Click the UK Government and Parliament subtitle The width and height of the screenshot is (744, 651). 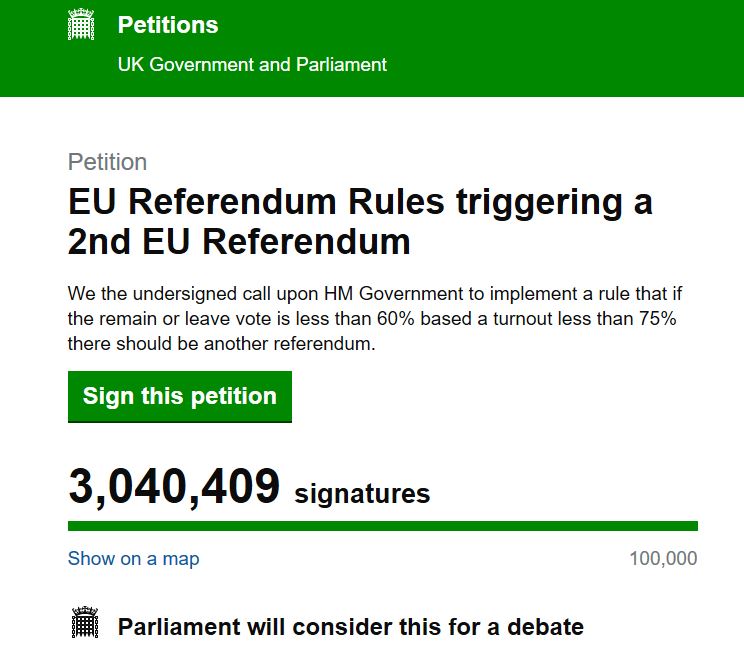click(x=252, y=65)
